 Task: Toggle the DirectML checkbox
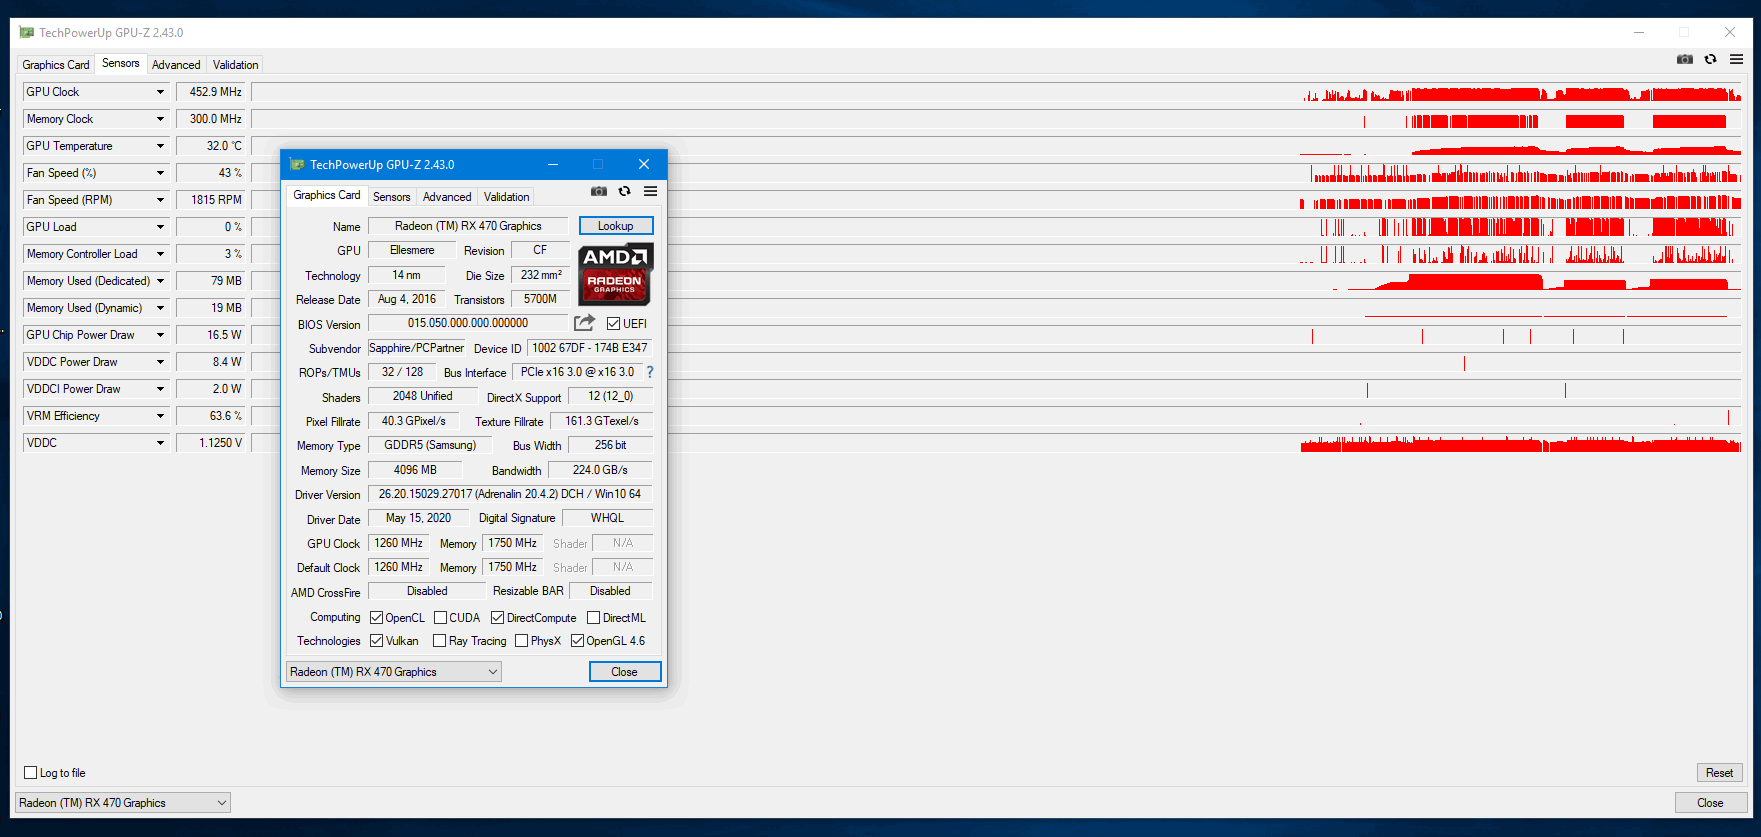[593, 618]
